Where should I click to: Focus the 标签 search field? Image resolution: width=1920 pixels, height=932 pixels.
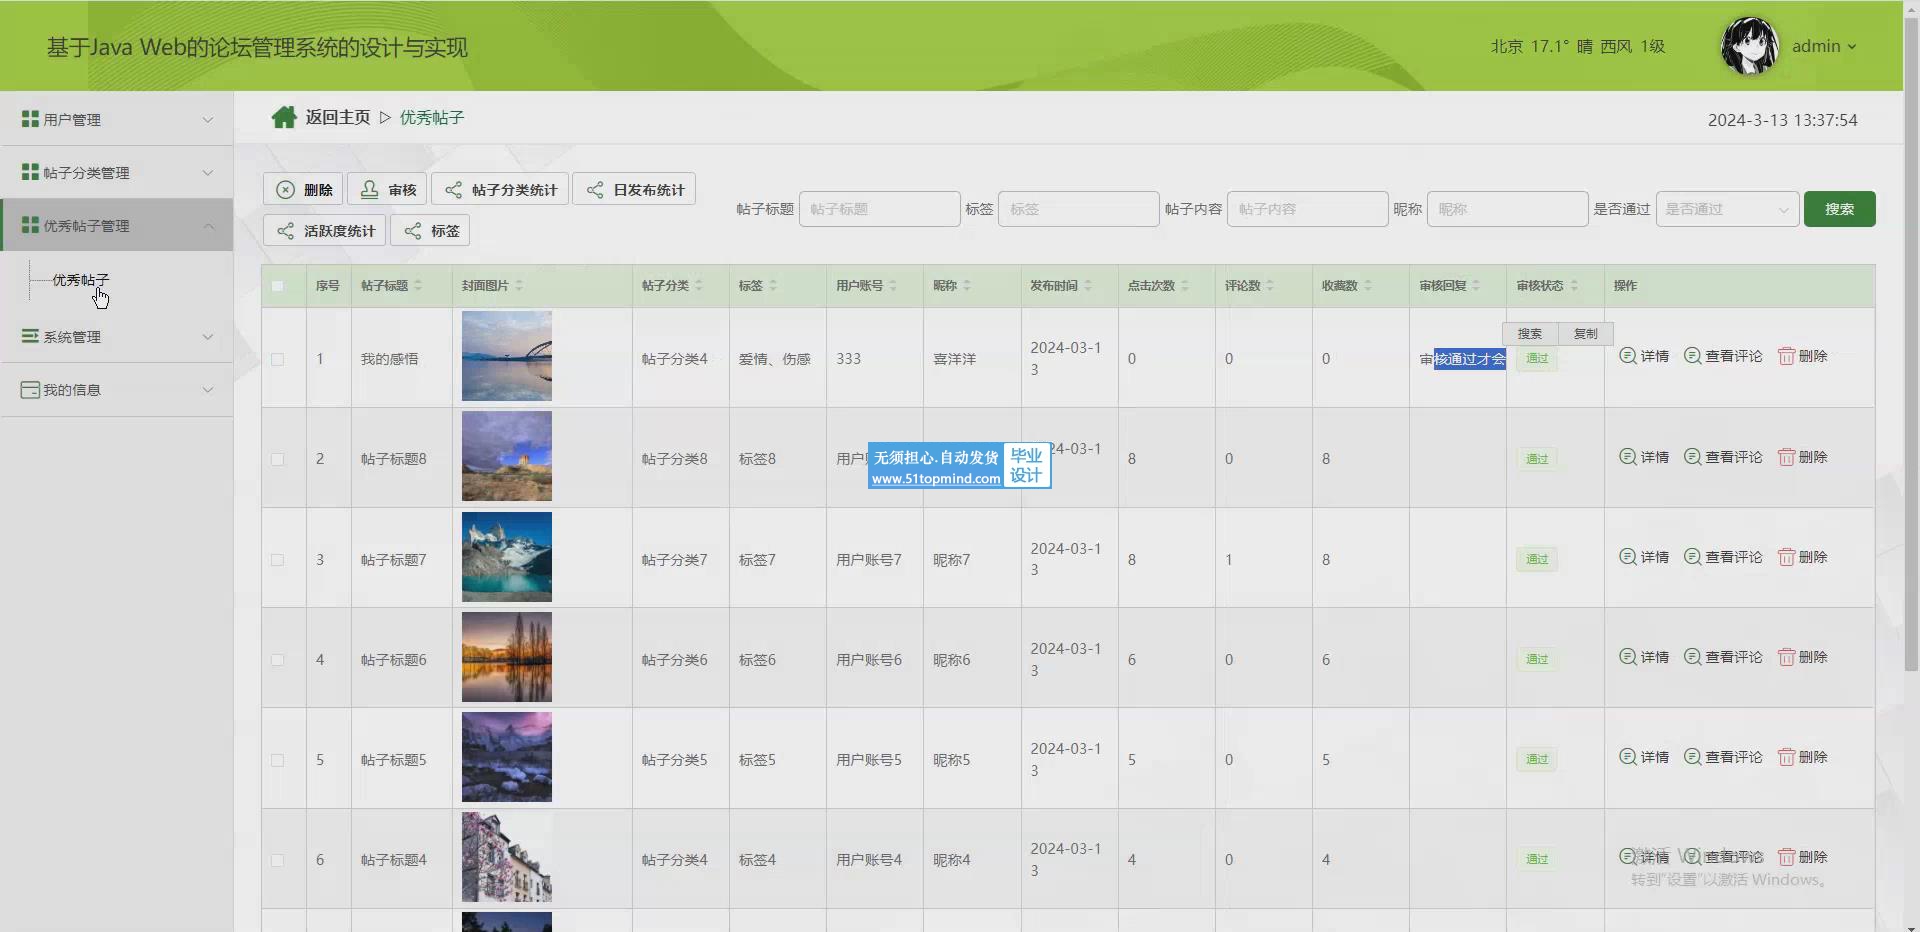[1078, 209]
